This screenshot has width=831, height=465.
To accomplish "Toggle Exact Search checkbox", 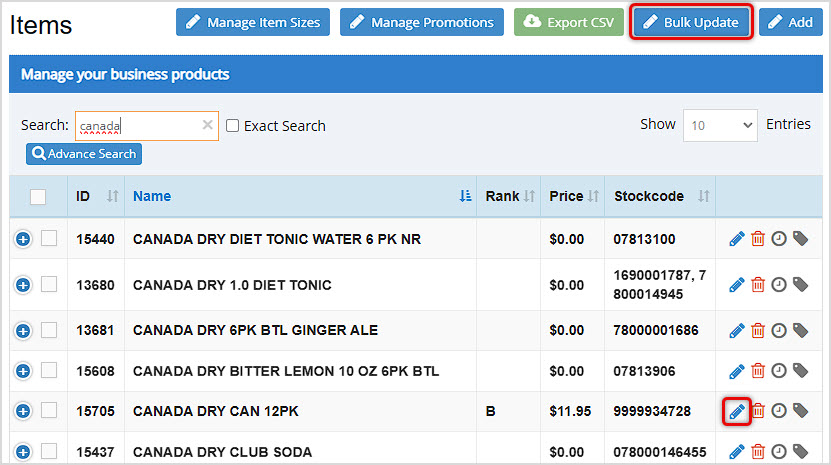I will [232, 126].
